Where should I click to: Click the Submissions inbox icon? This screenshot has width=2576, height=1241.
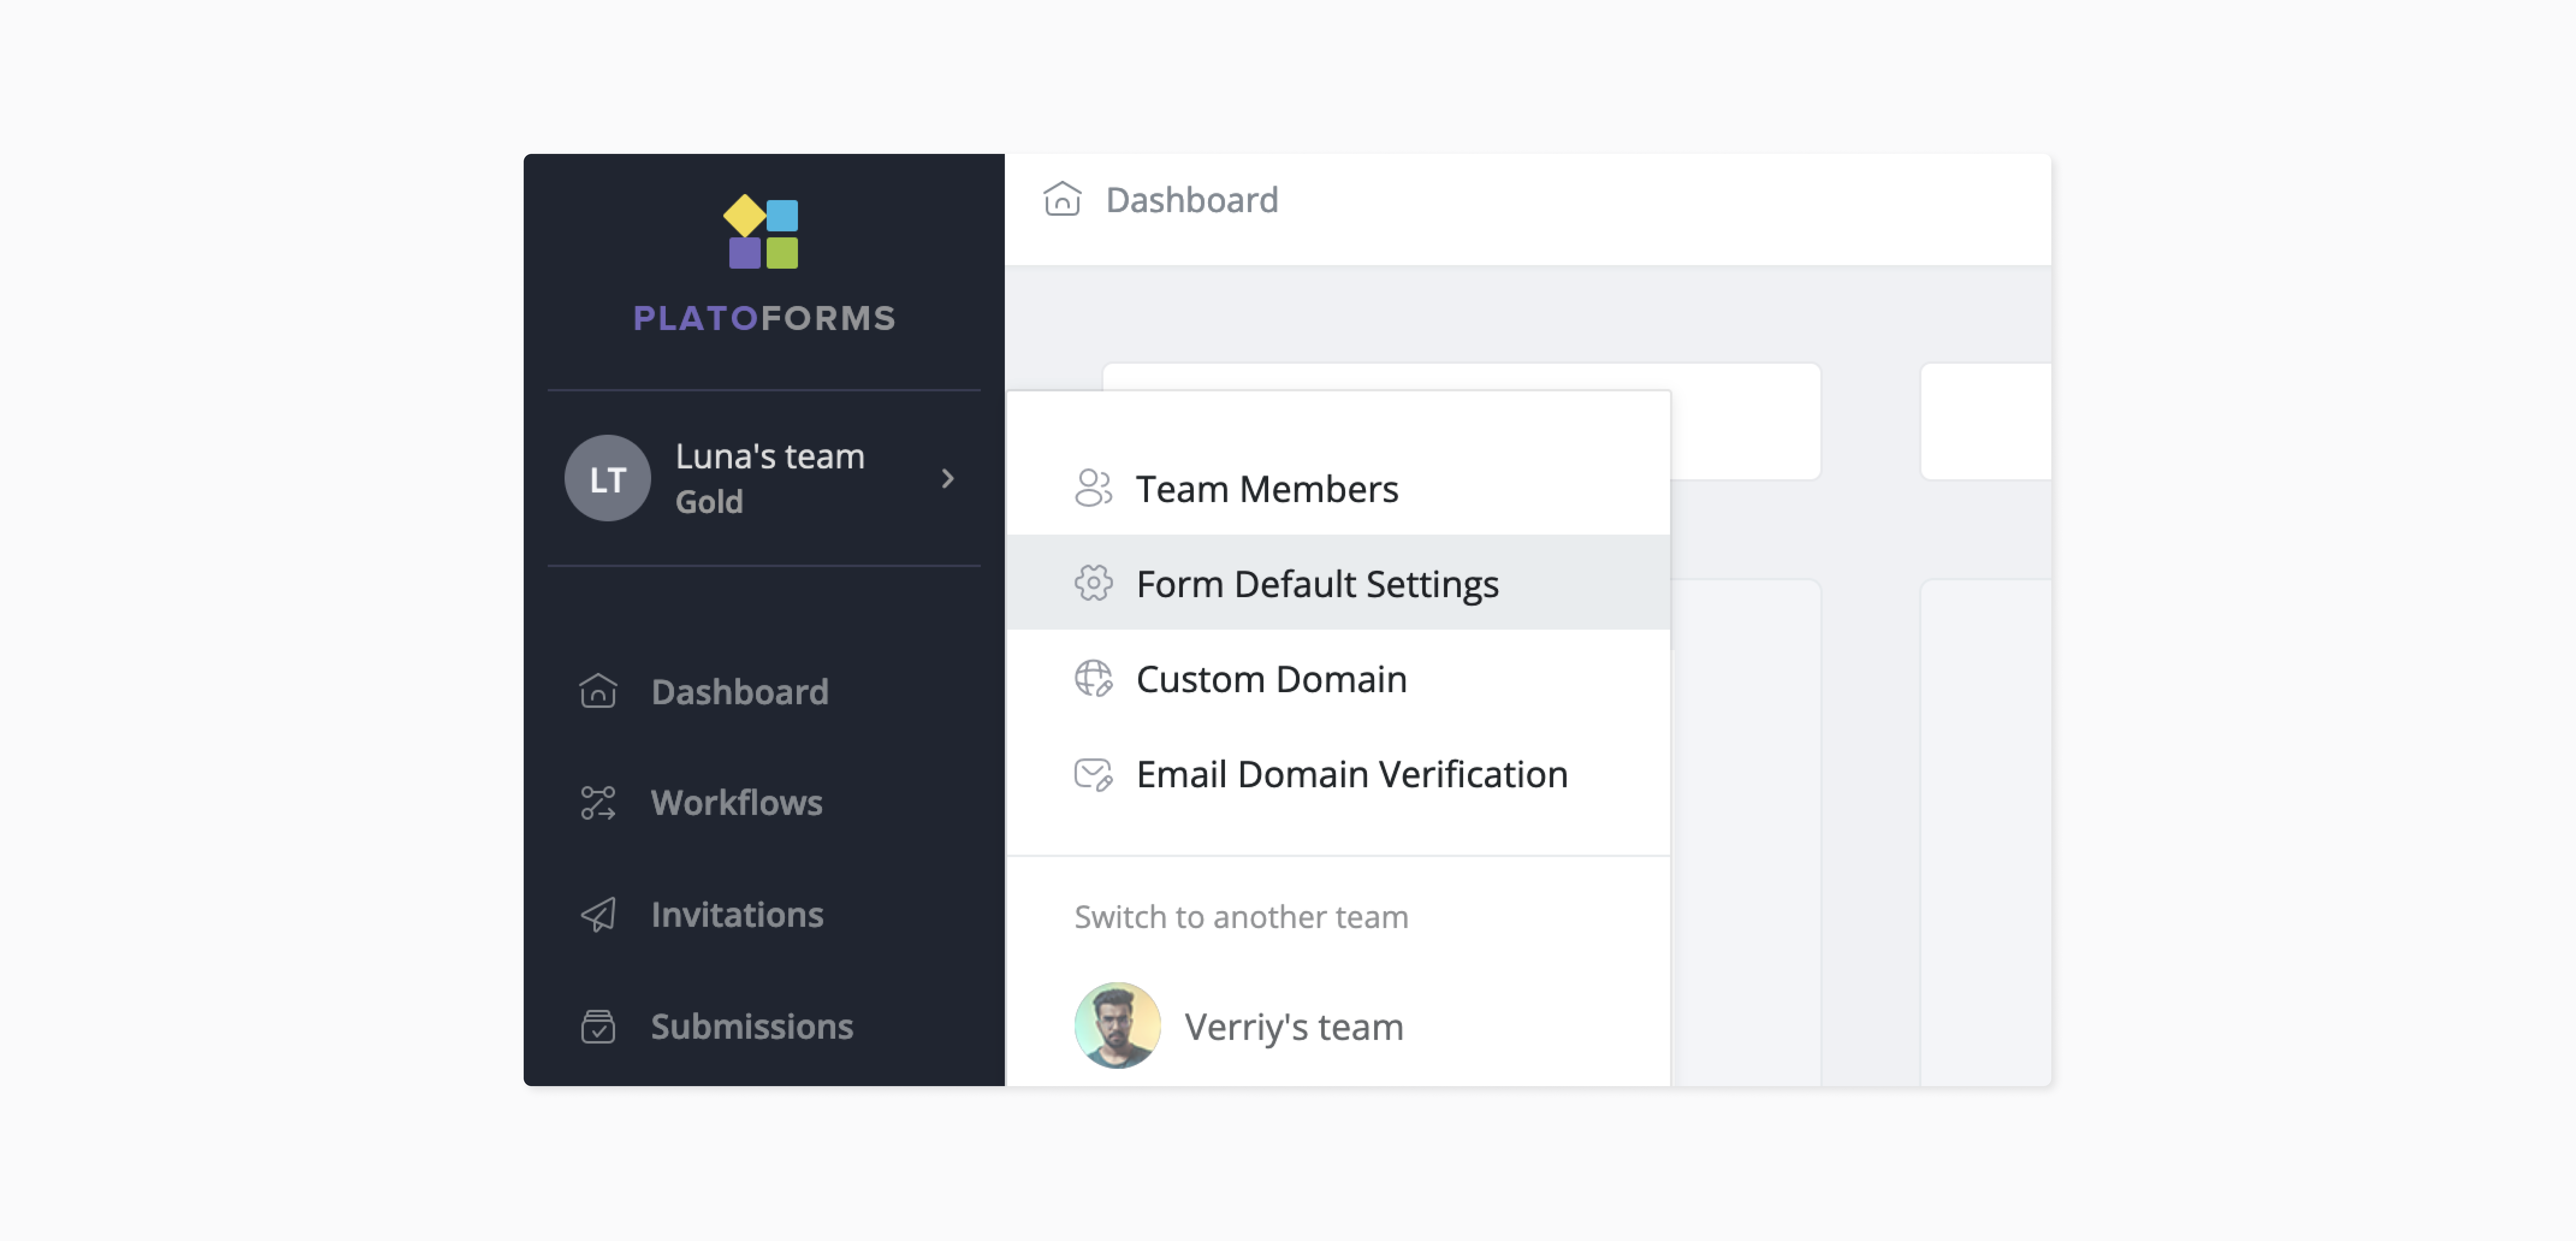[598, 1026]
